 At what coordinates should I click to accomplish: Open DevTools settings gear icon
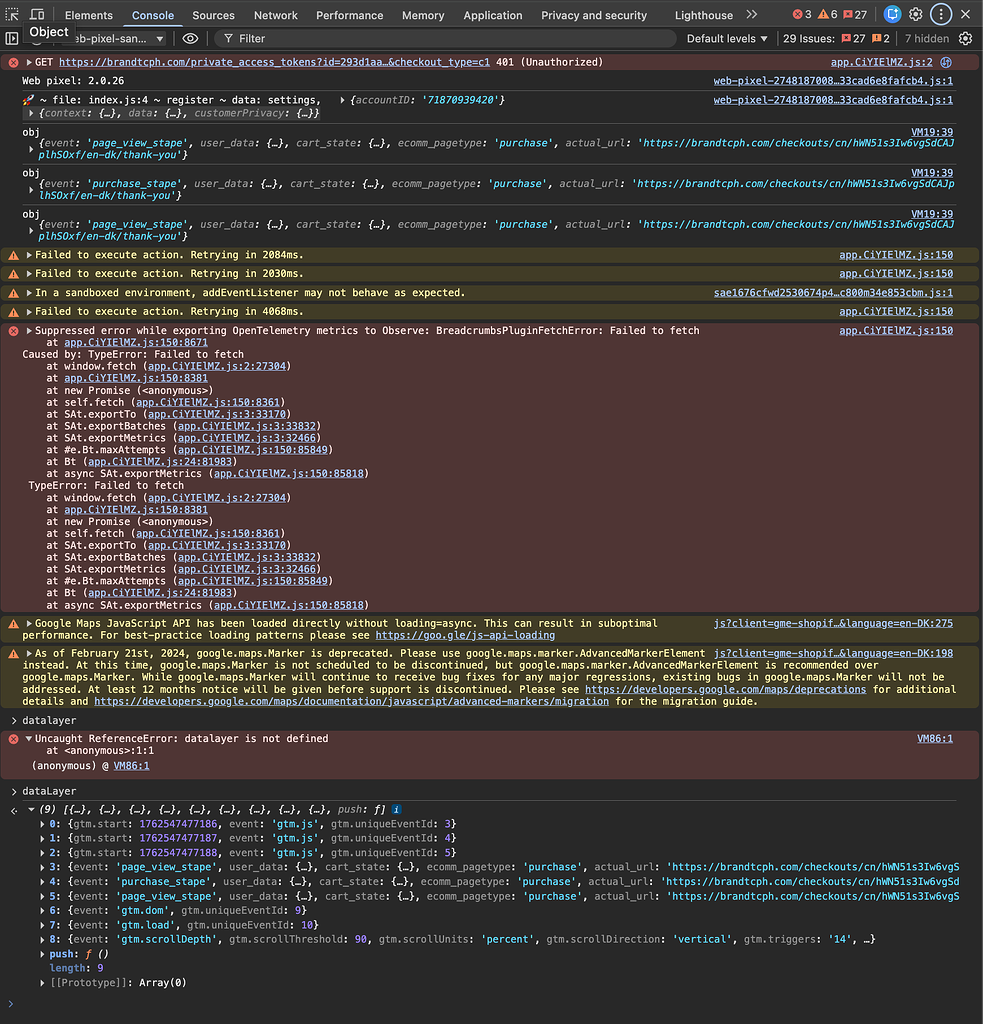point(916,15)
